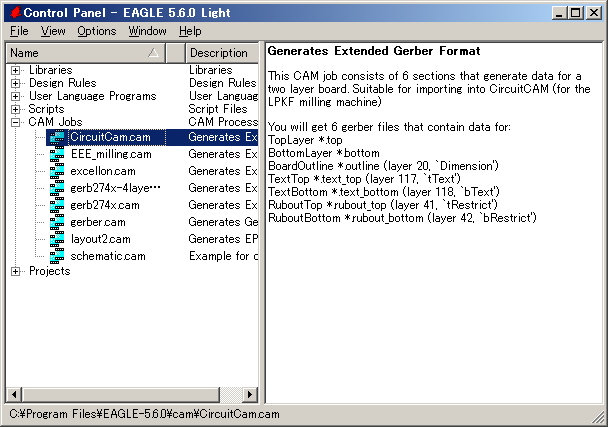The width and height of the screenshot is (608, 427).
Task: Select the Design Rules label
Action: (62, 83)
